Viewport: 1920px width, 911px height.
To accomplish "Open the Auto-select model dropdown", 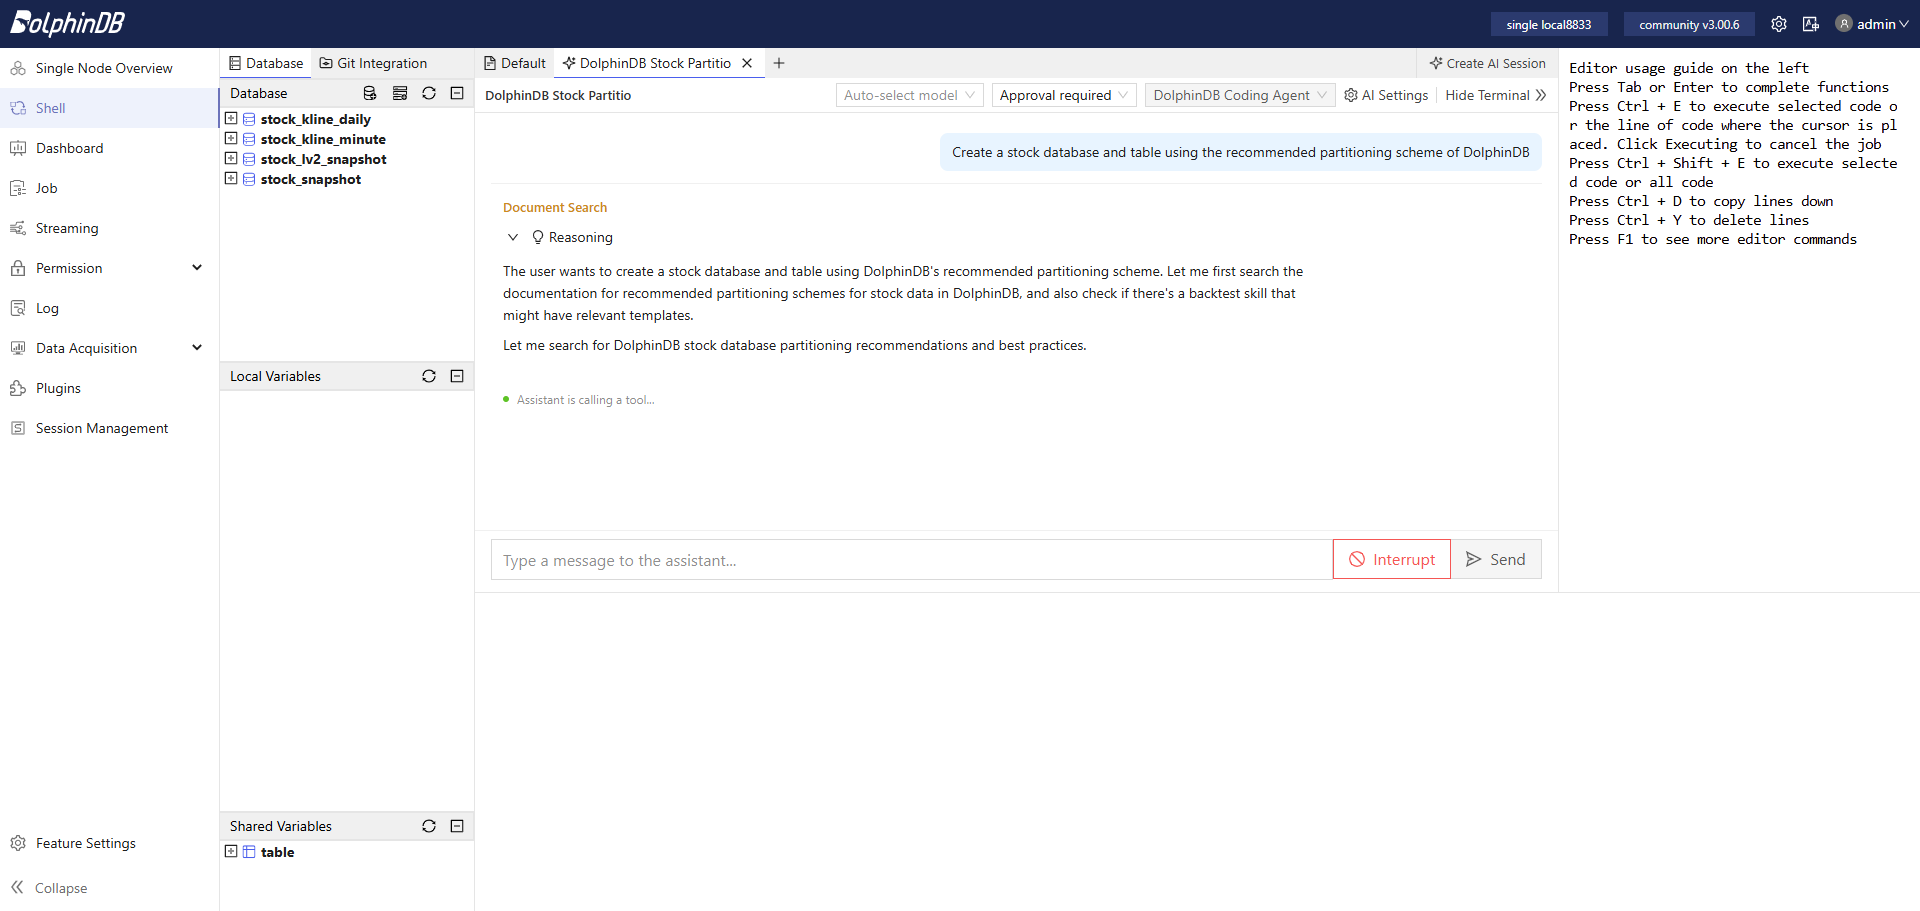I will click(x=909, y=95).
